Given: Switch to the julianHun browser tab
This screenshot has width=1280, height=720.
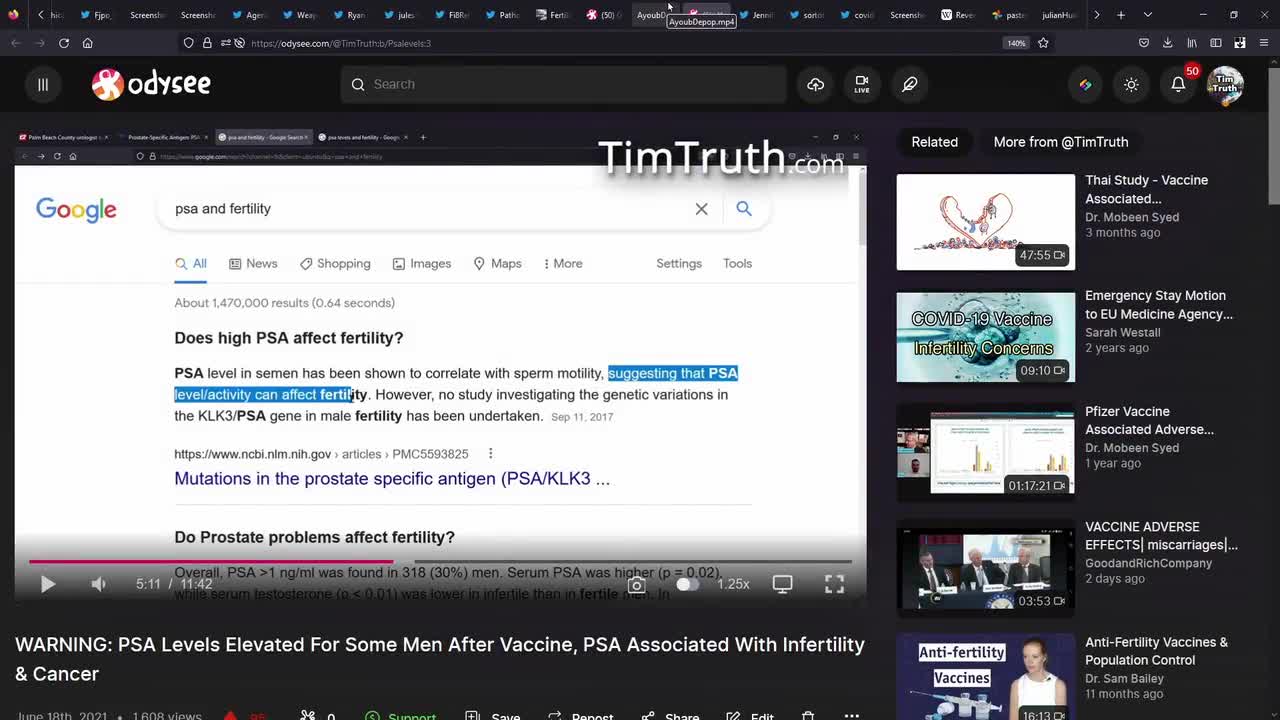Looking at the screenshot, I should tap(1059, 15).
